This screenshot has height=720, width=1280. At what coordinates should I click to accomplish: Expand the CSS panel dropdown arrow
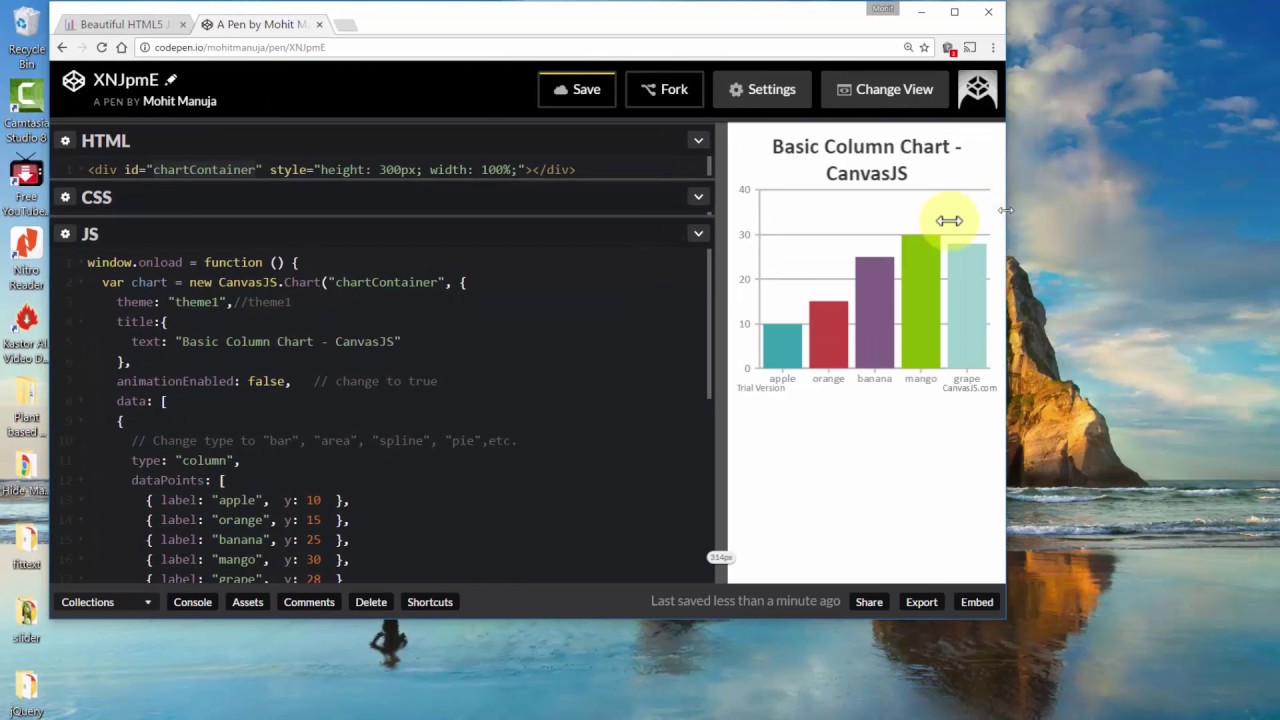(698, 197)
